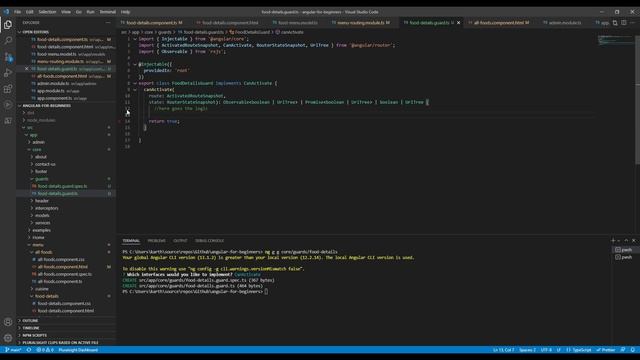Expand the Outline section

(x=30, y=321)
